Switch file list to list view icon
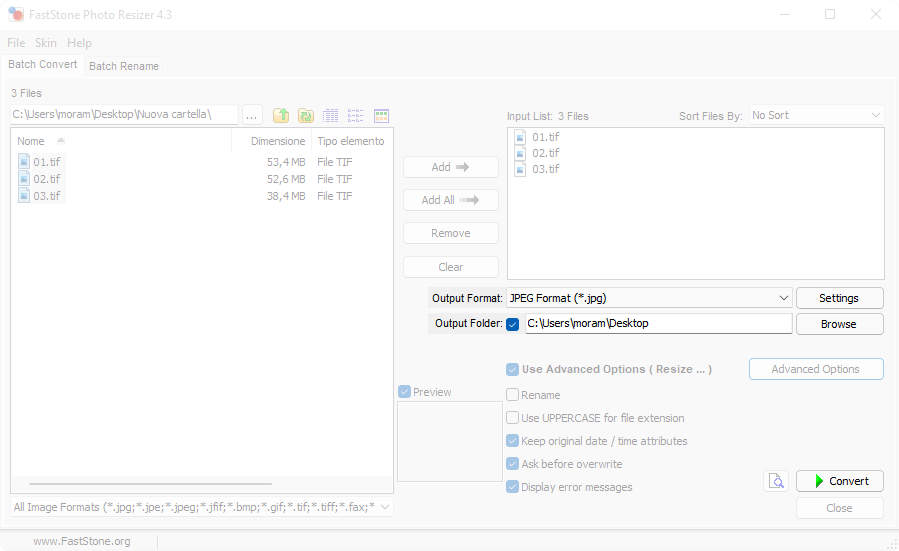The image size is (899, 551). click(x=355, y=115)
